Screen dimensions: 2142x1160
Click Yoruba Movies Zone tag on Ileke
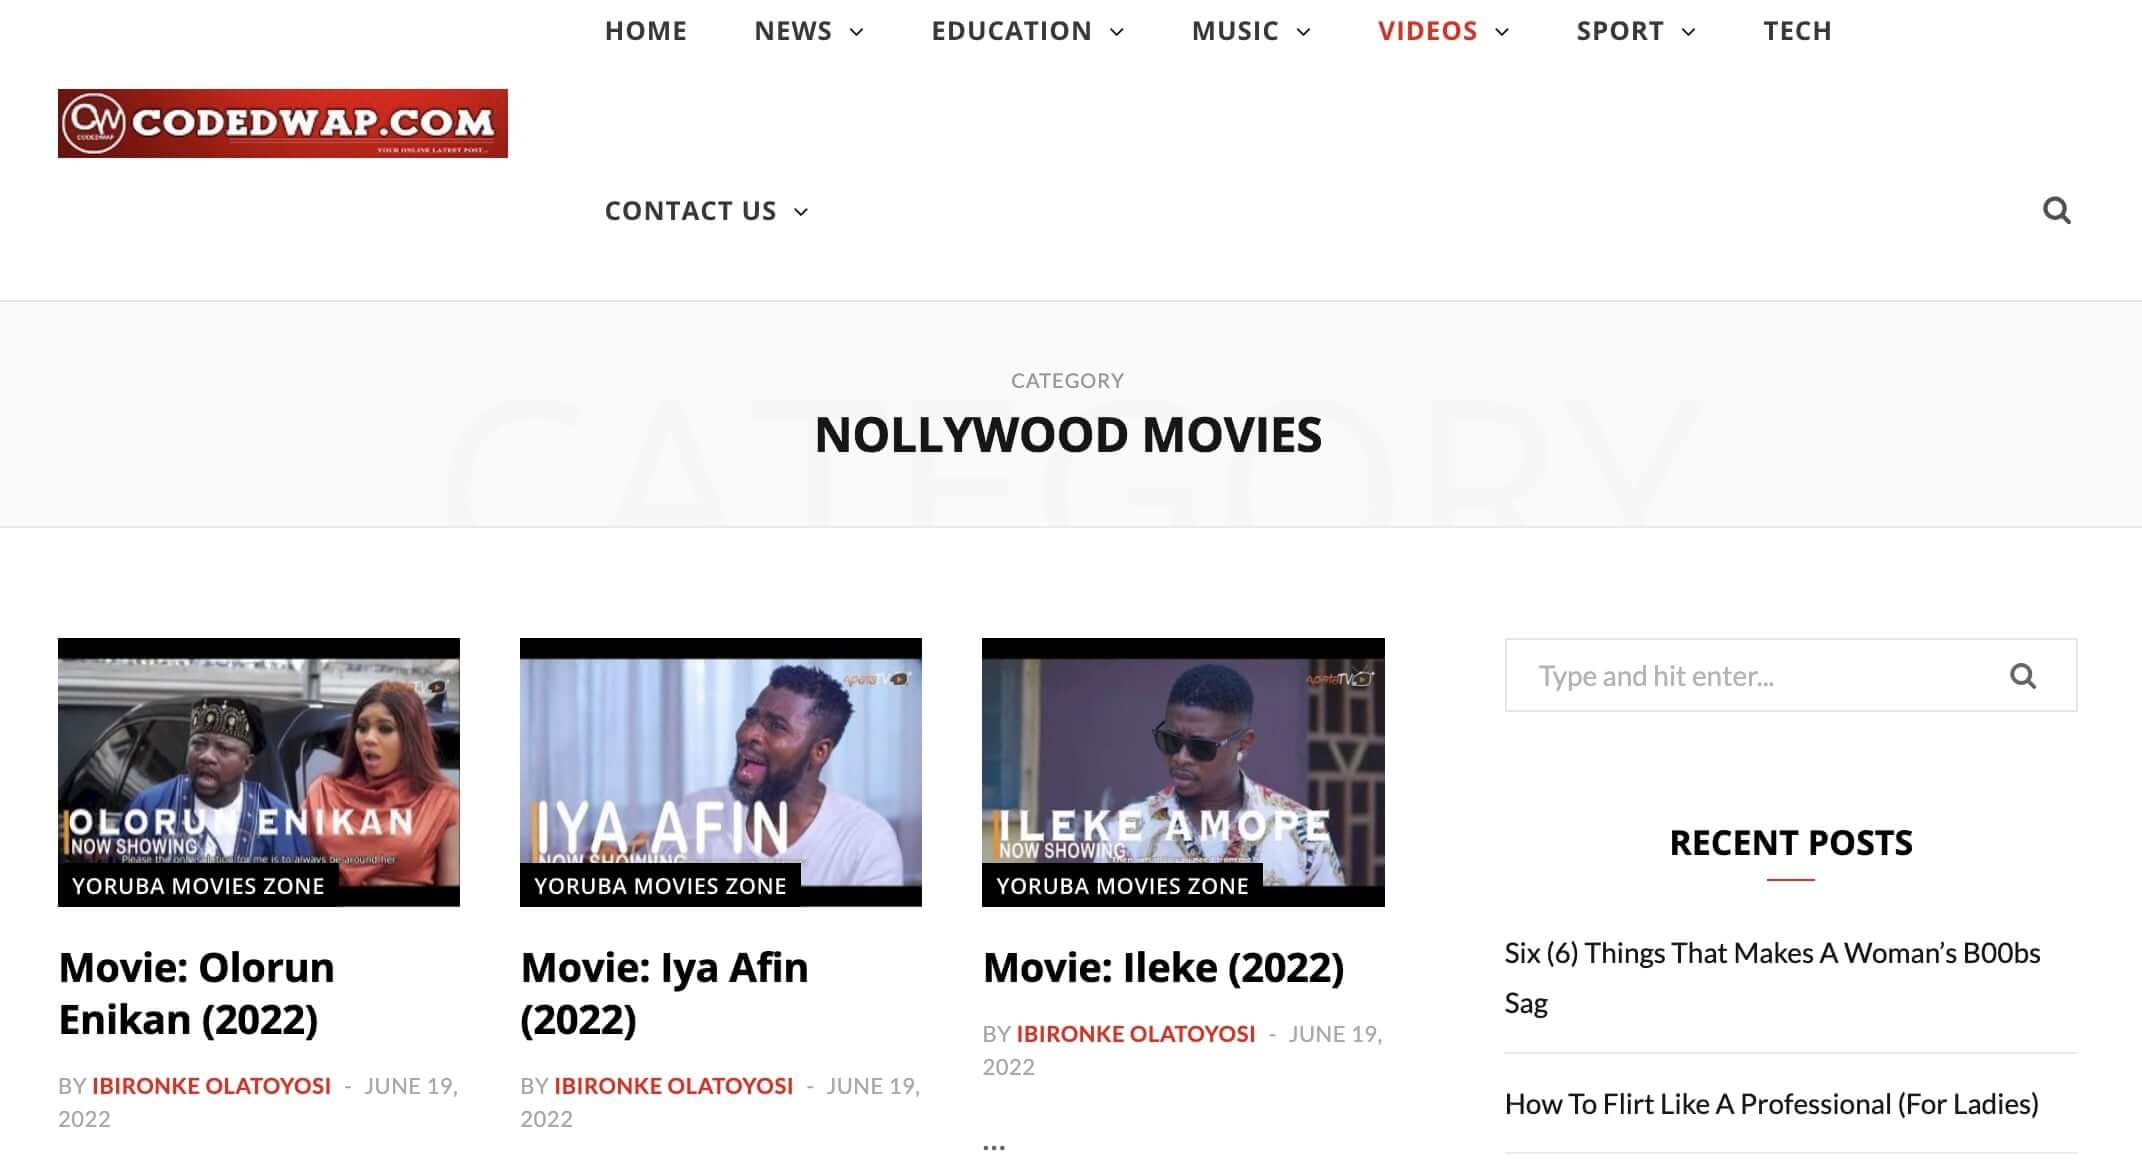click(1122, 886)
